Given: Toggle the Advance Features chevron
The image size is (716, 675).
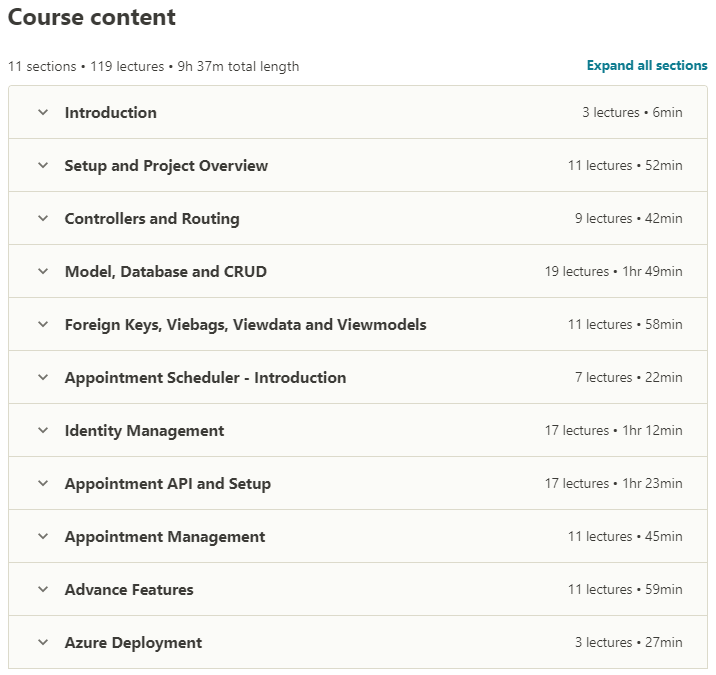Looking at the screenshot, I should (x=43, y=590).
